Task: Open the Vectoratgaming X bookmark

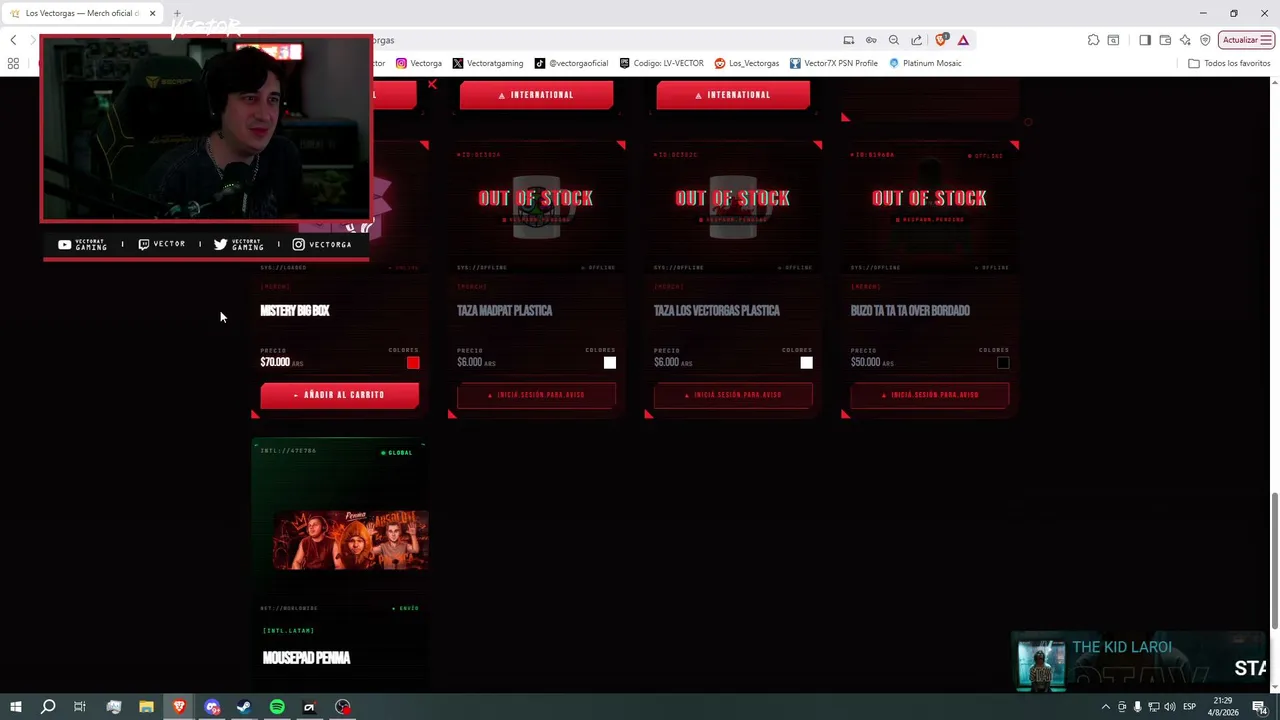Action: [487, 63]
